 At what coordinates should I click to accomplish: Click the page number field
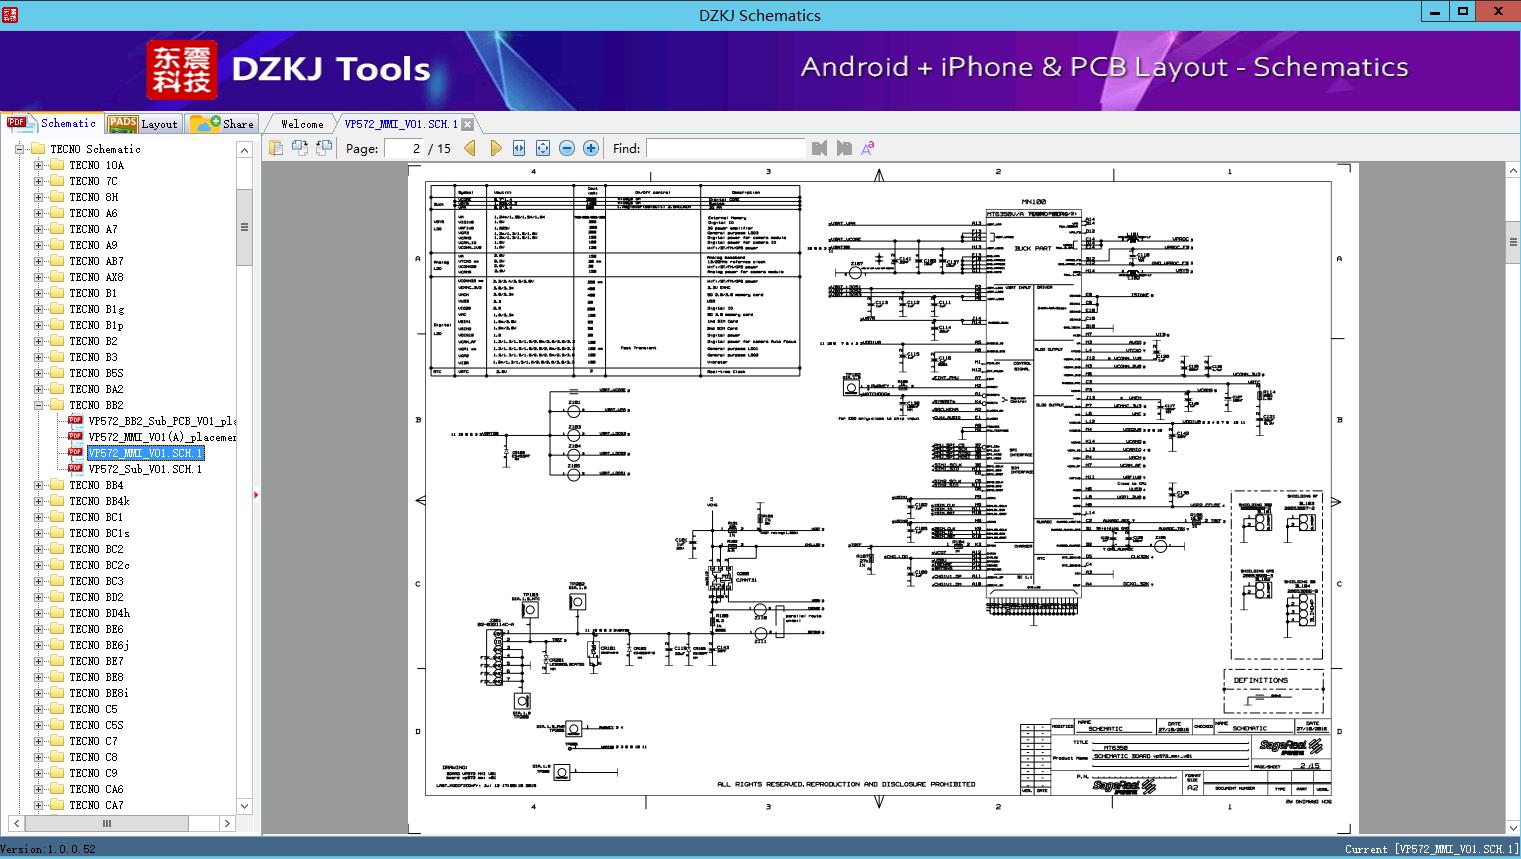click(x=403, y=148)
